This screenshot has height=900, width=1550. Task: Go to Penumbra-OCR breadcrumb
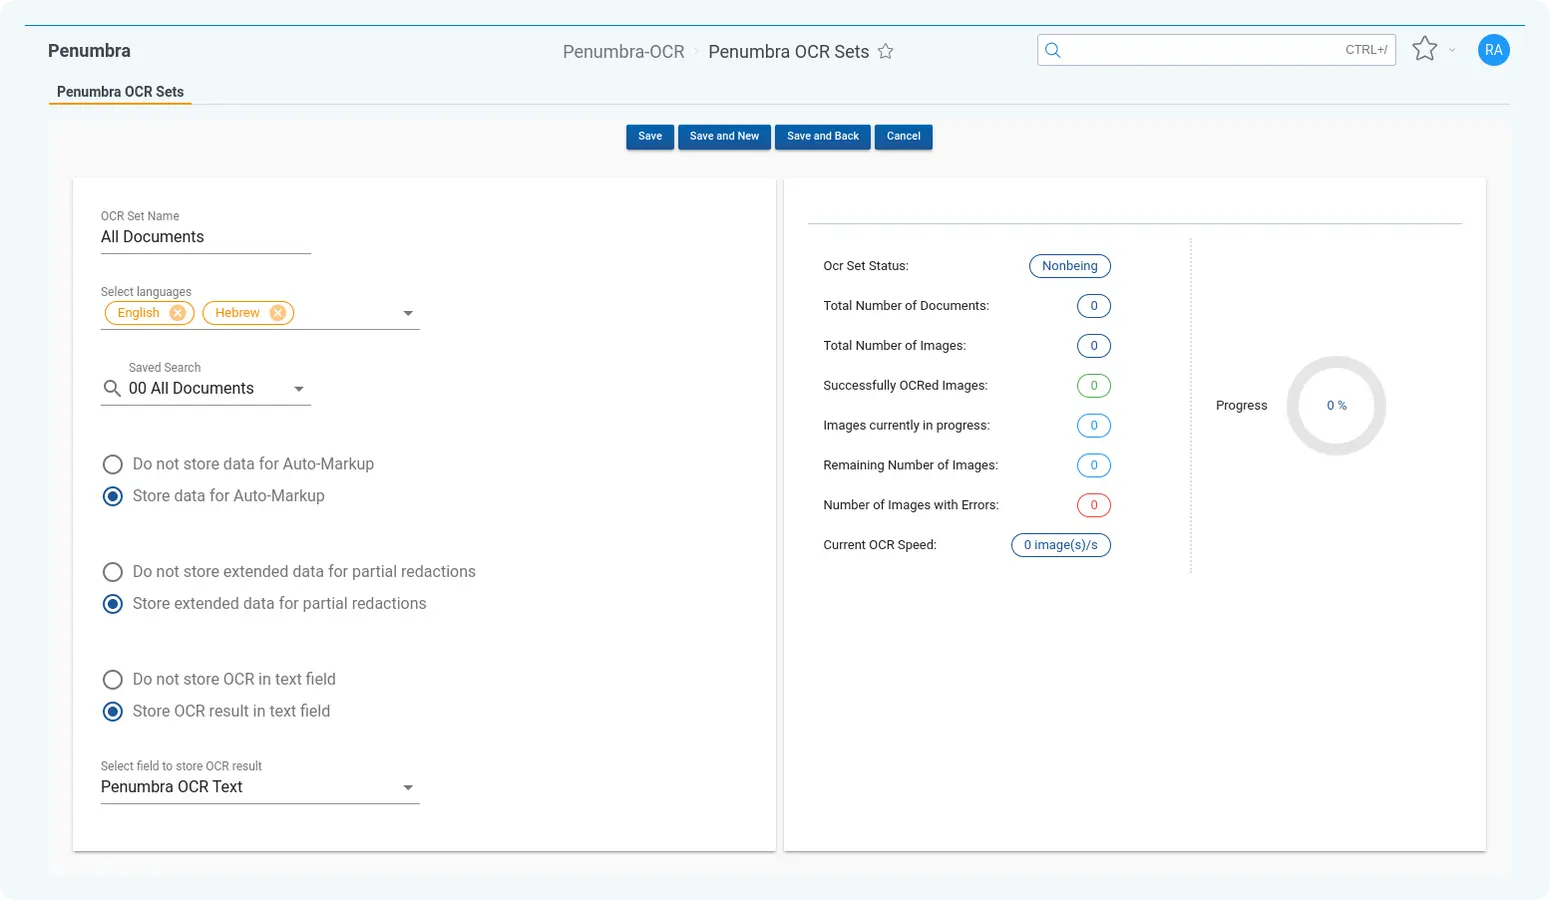tap(623, 52)
